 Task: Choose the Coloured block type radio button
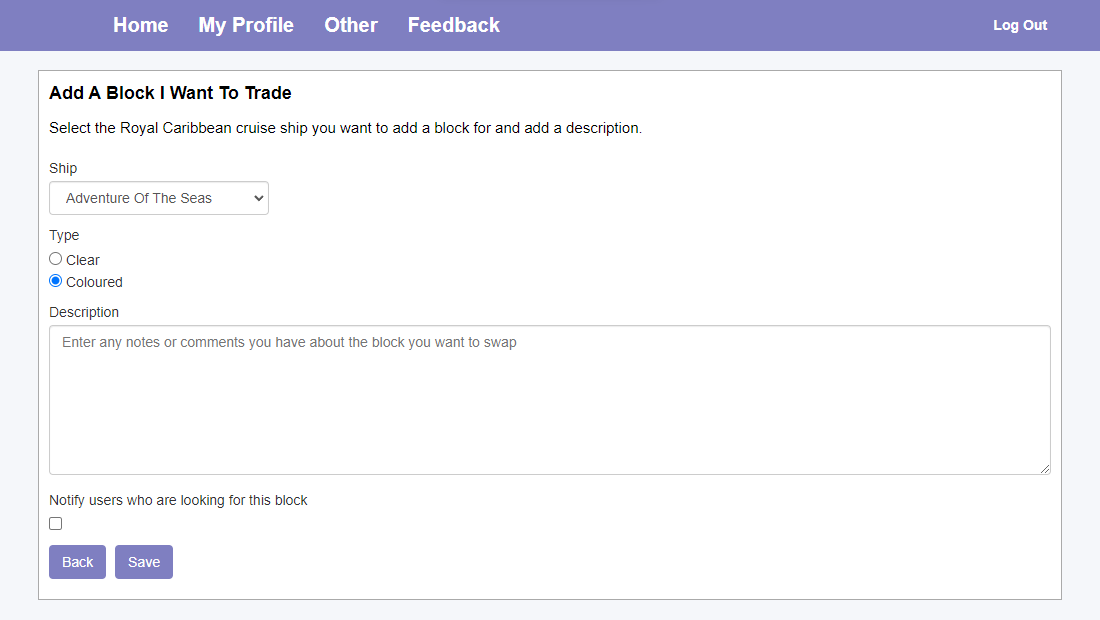(56, 281)
